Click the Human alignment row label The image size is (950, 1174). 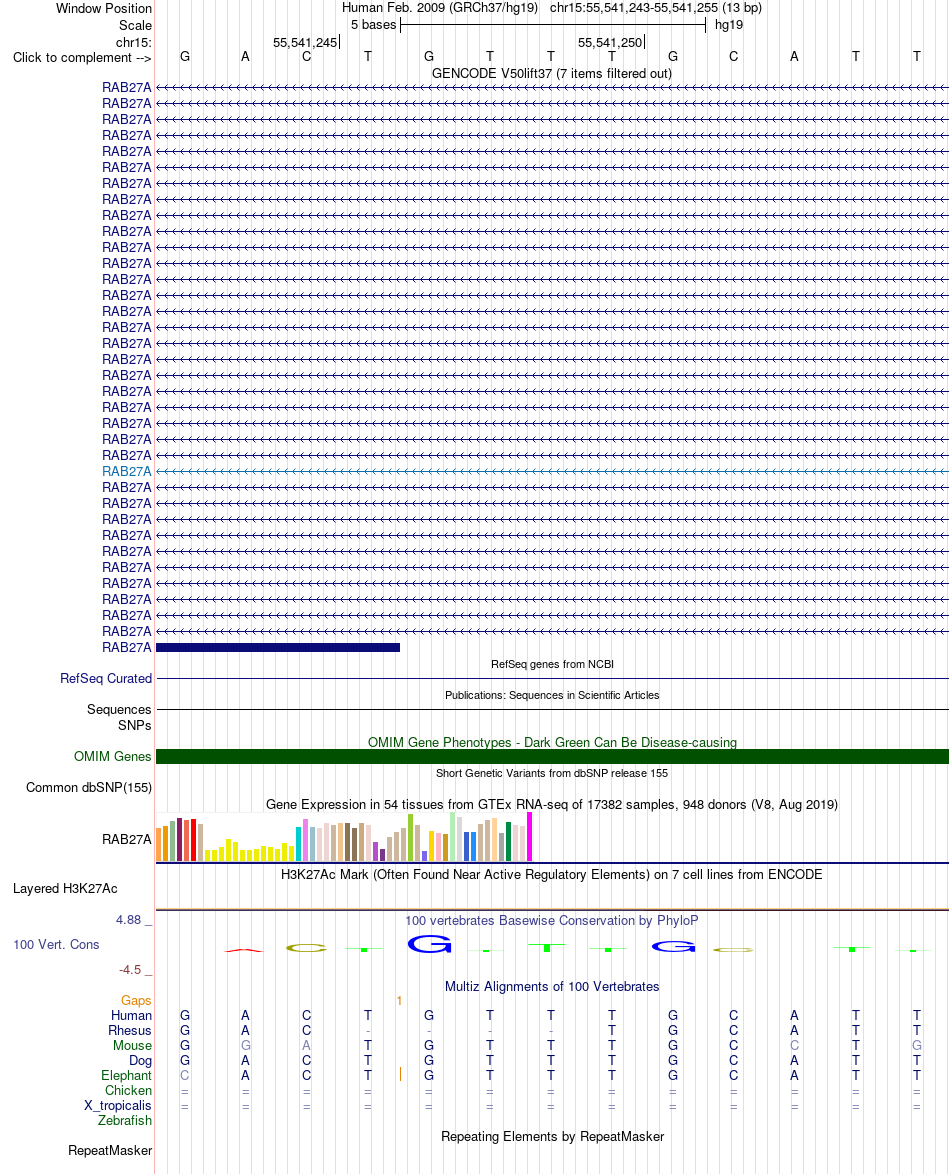coord(131,1015)
